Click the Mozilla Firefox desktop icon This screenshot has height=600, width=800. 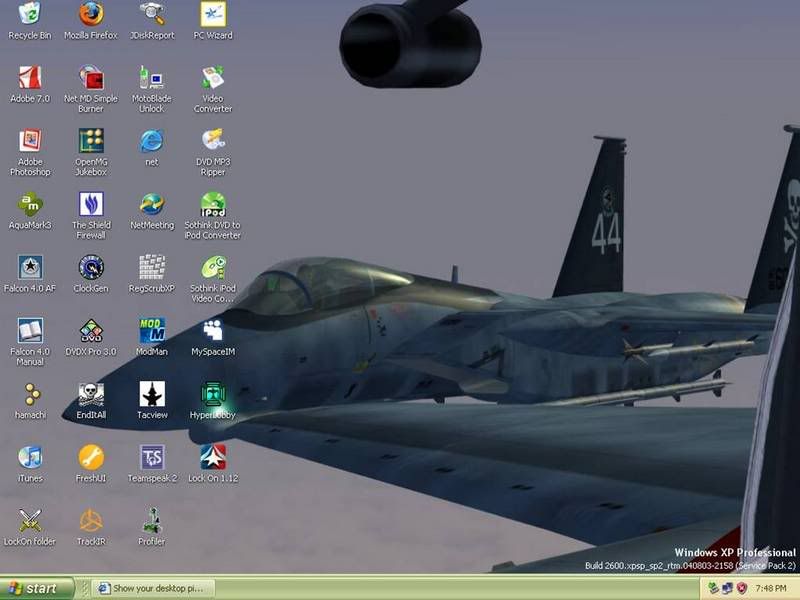click(x=91, y=15)
